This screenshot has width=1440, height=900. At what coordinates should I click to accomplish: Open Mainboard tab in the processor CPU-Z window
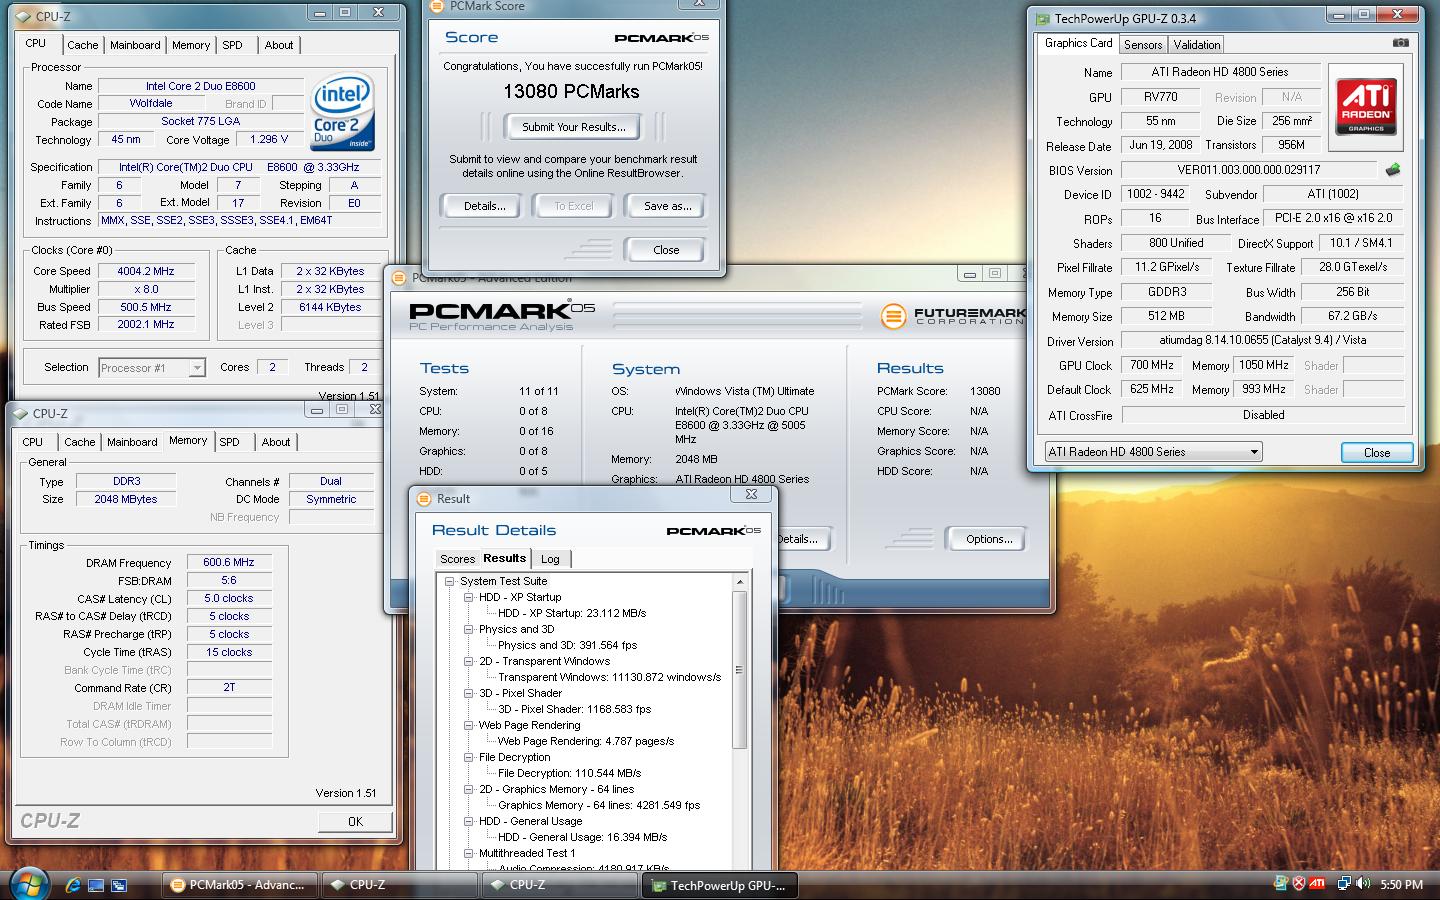(135, 45)
